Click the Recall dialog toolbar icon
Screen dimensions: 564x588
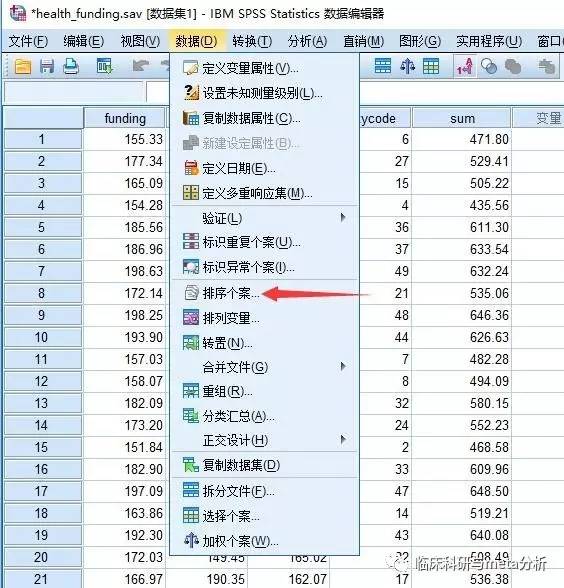click(104, 66)
